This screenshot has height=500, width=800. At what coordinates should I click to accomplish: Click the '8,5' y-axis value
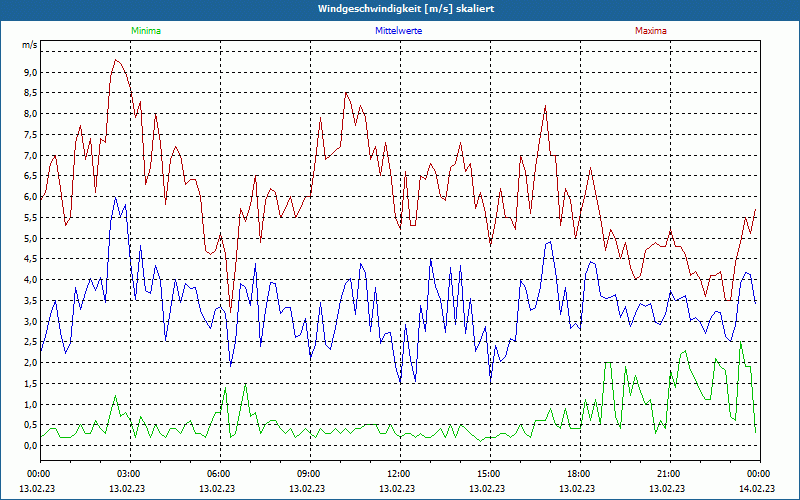[x=31, y=93]
